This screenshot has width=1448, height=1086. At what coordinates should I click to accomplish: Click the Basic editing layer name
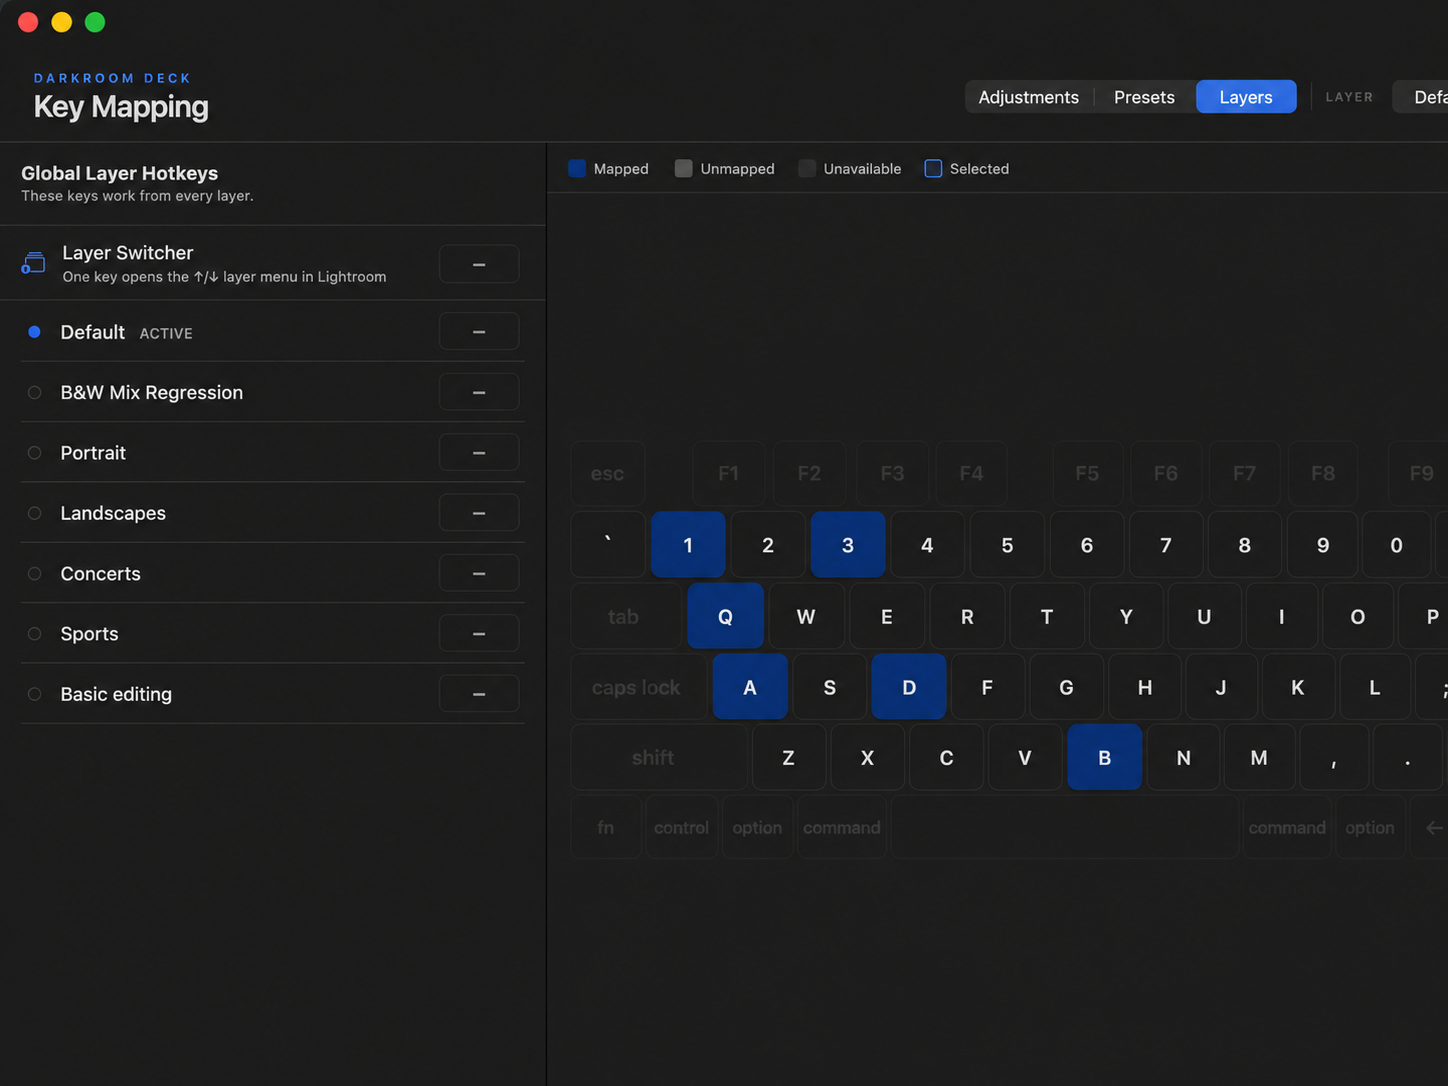pyautogui.click(x=116, y=694)
